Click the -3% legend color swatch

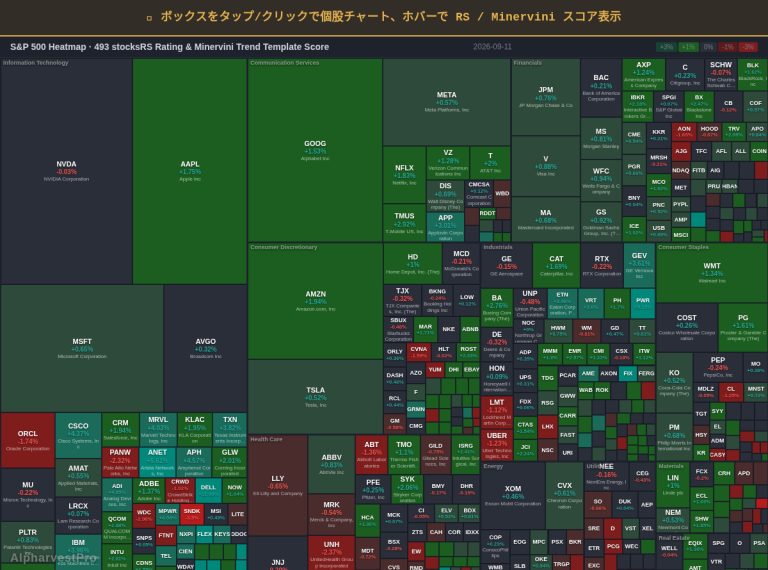point(748,47)
